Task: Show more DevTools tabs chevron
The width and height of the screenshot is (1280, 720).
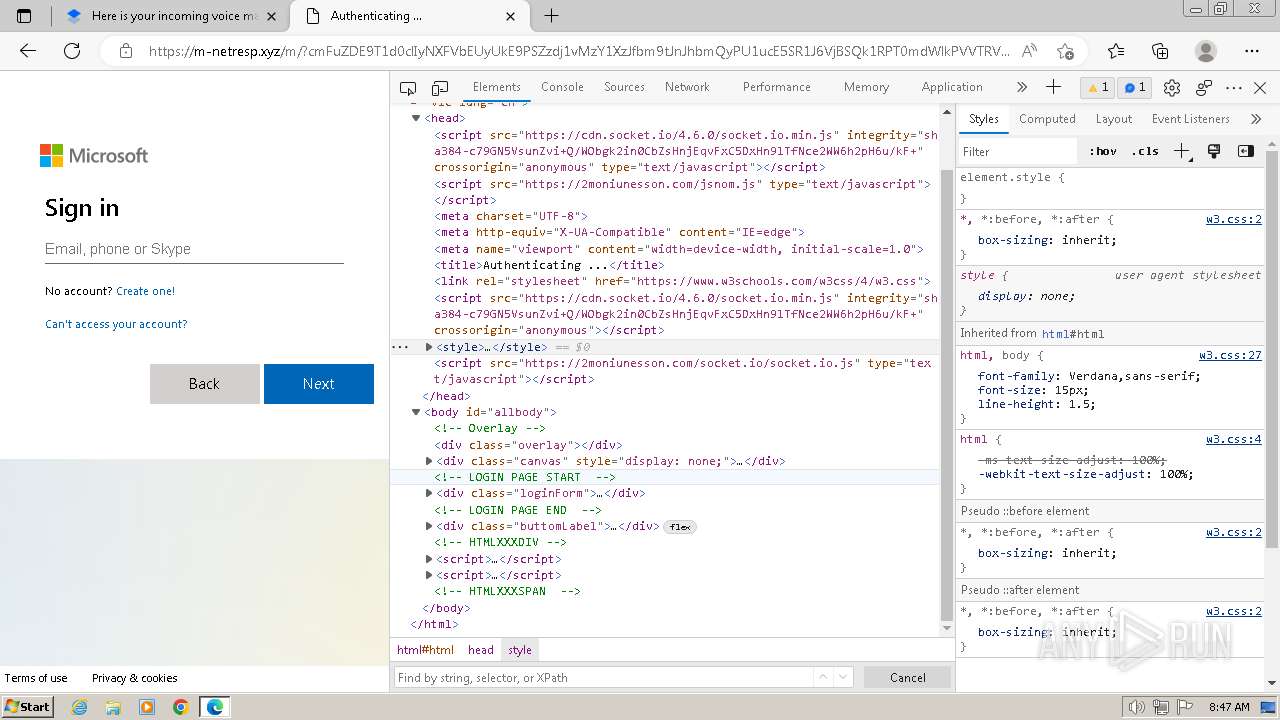Action: click(1021, 87)
